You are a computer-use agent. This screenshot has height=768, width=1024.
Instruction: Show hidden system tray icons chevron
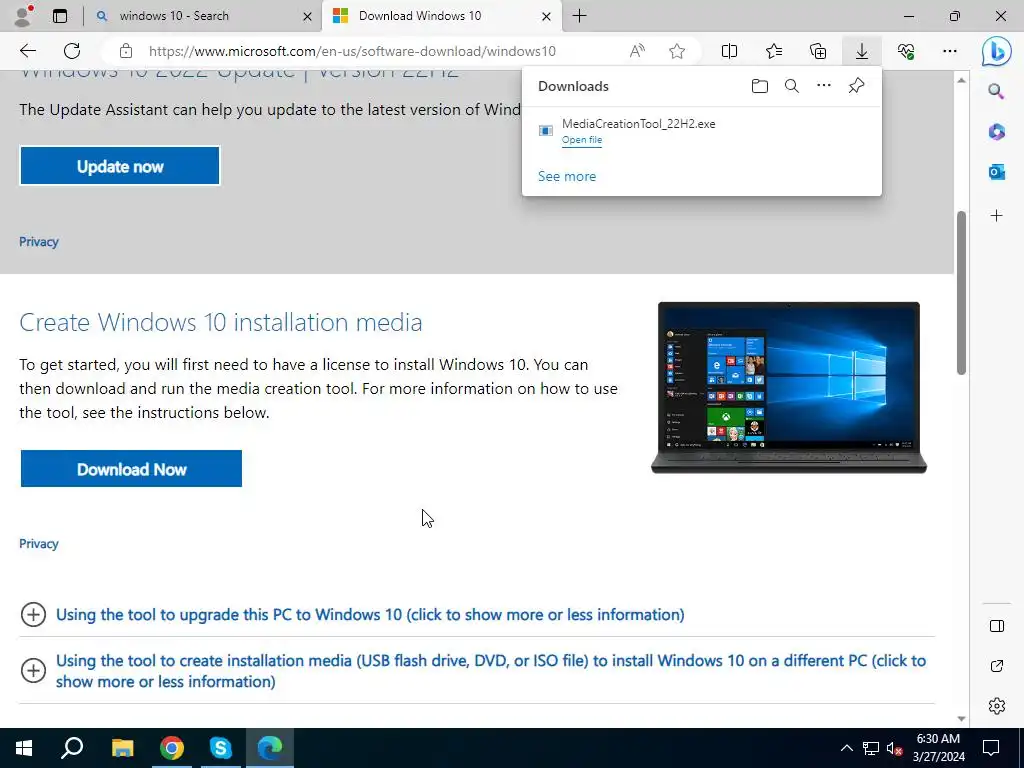846,748
